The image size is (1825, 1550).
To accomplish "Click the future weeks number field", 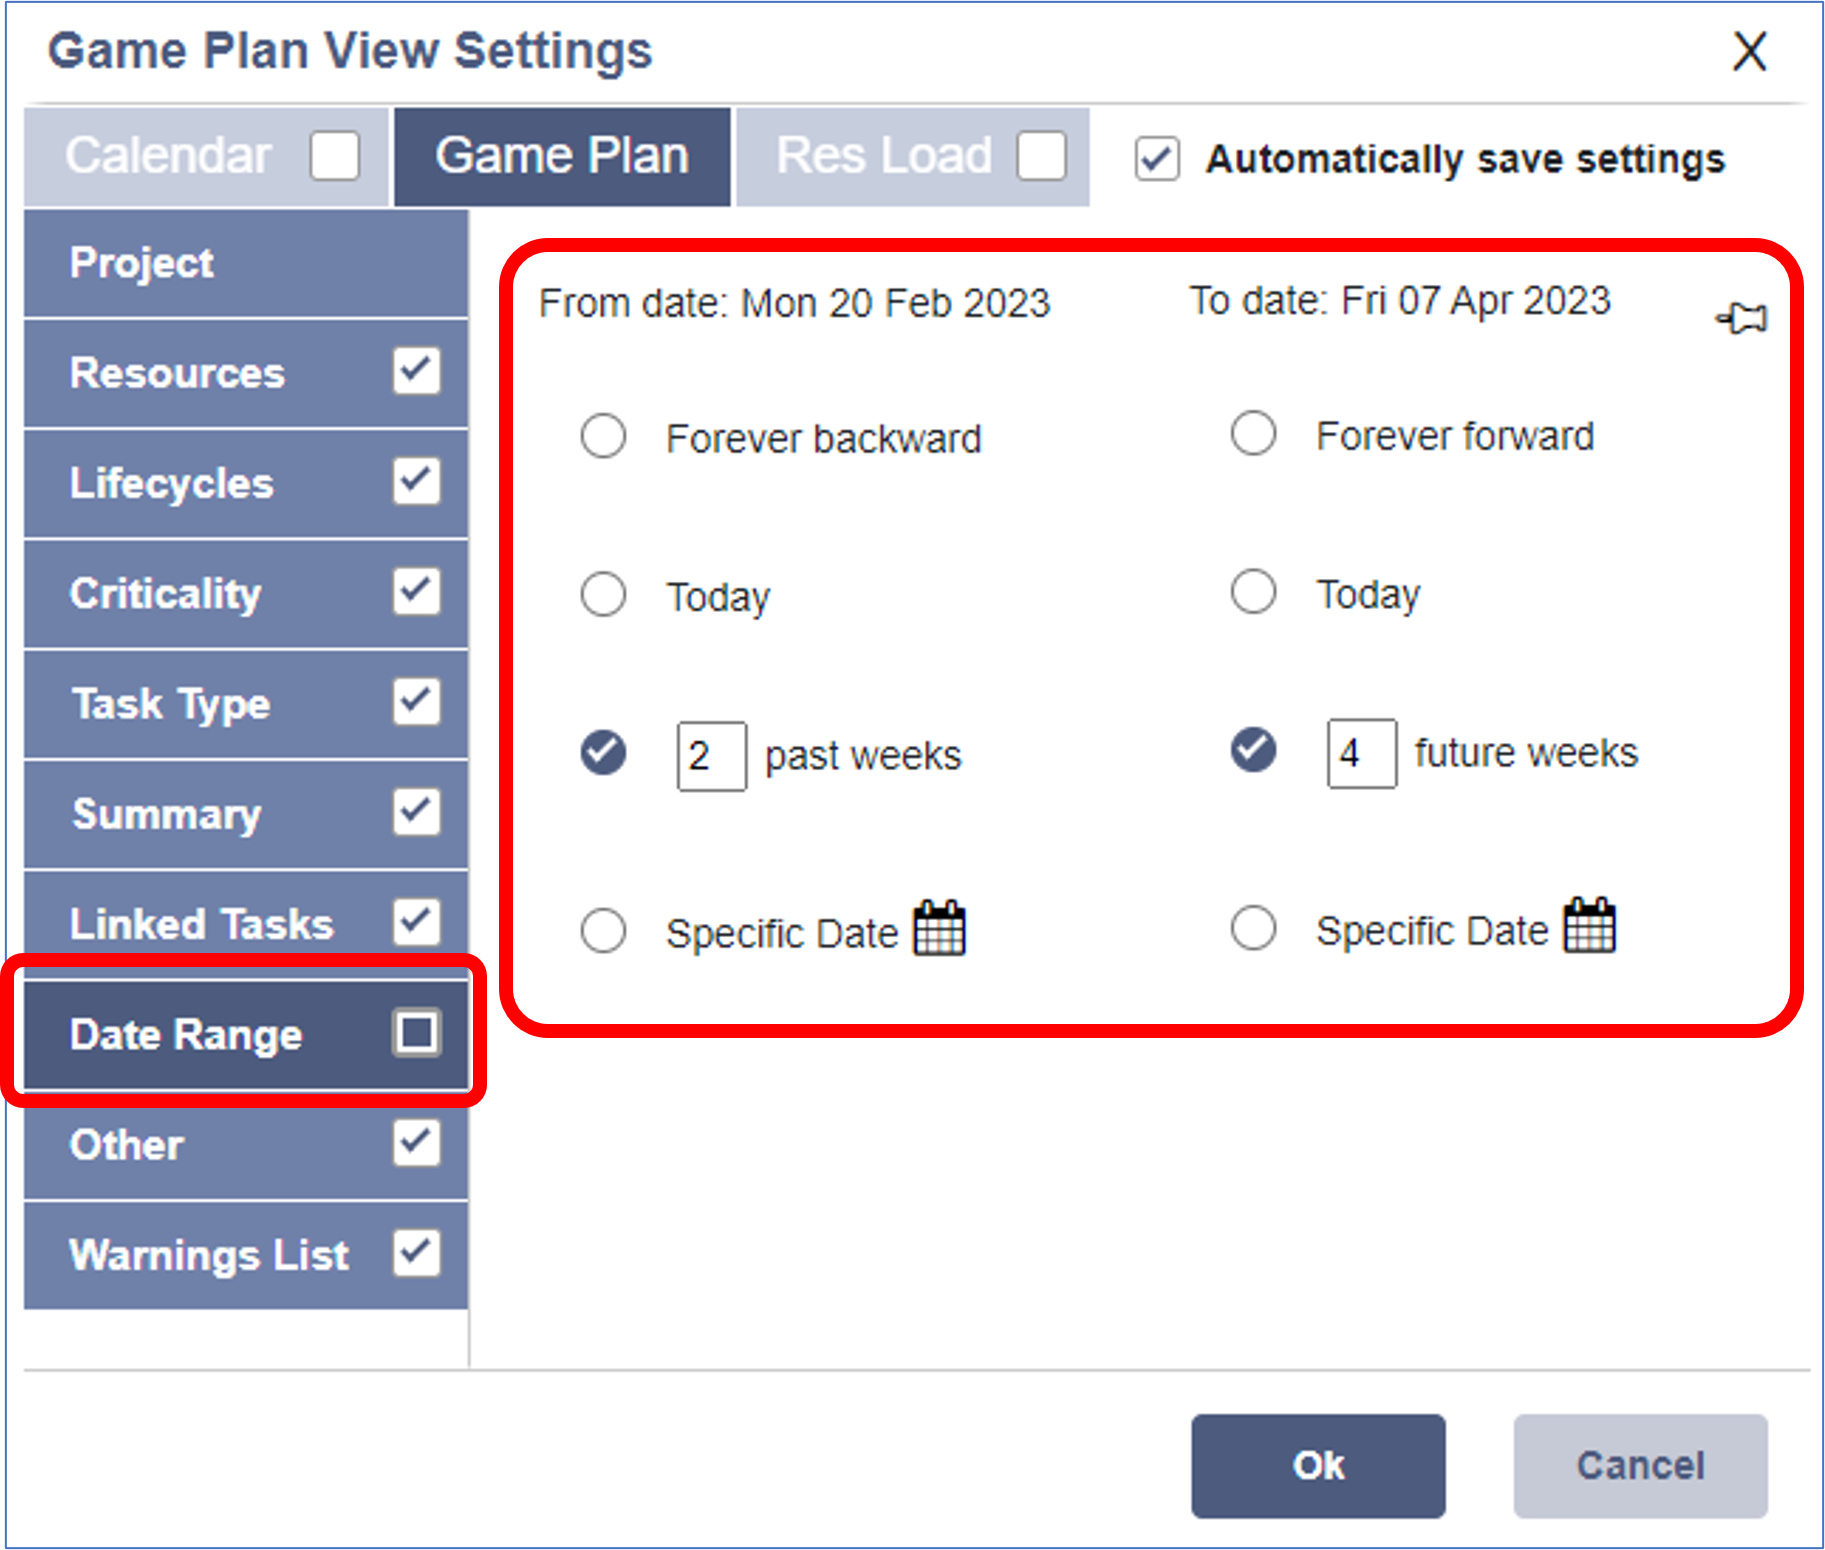I will [1361, 753].
